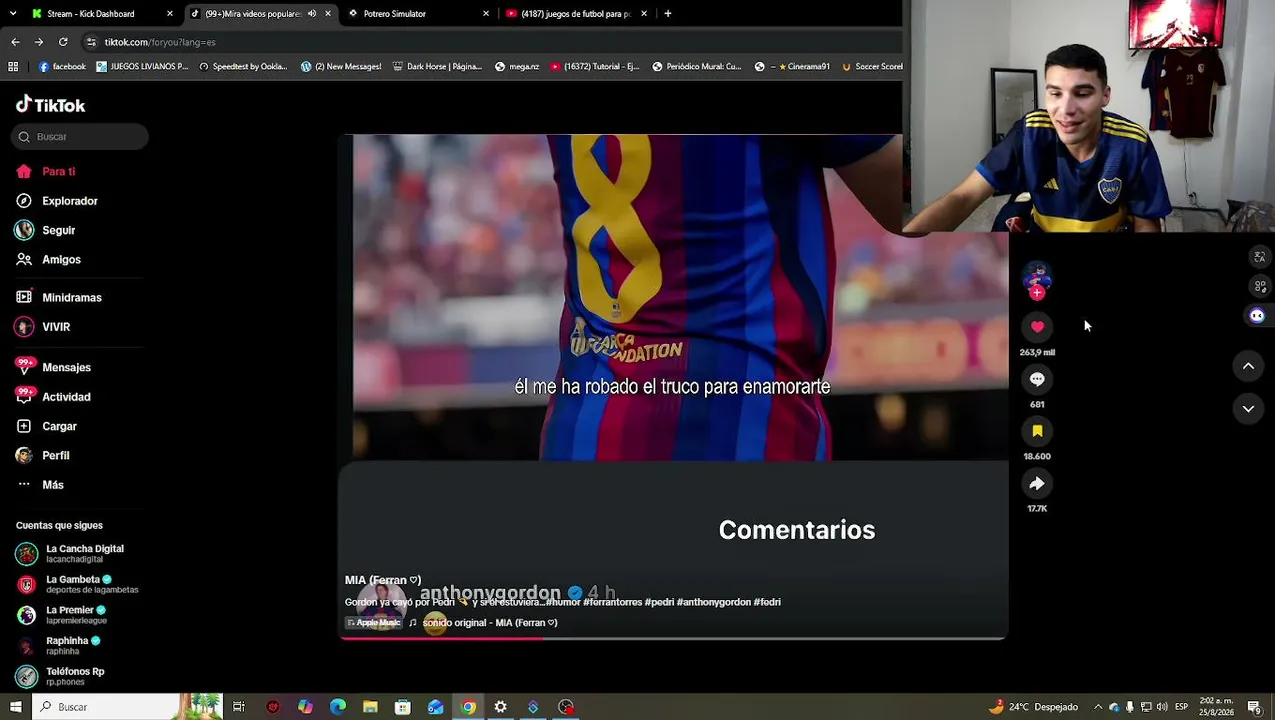Expand the system tray hidden icons

tap(1098, 707)
